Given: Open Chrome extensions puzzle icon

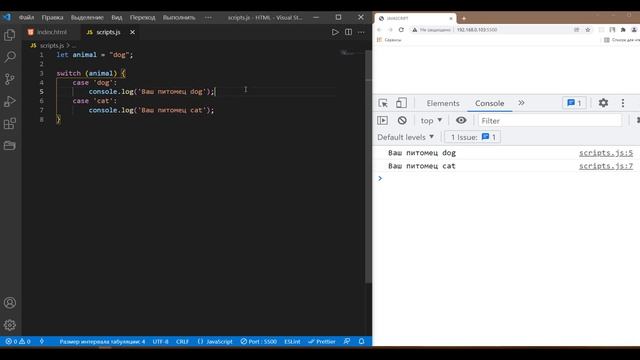Looking at the screenshot, I should pos(623,30).
